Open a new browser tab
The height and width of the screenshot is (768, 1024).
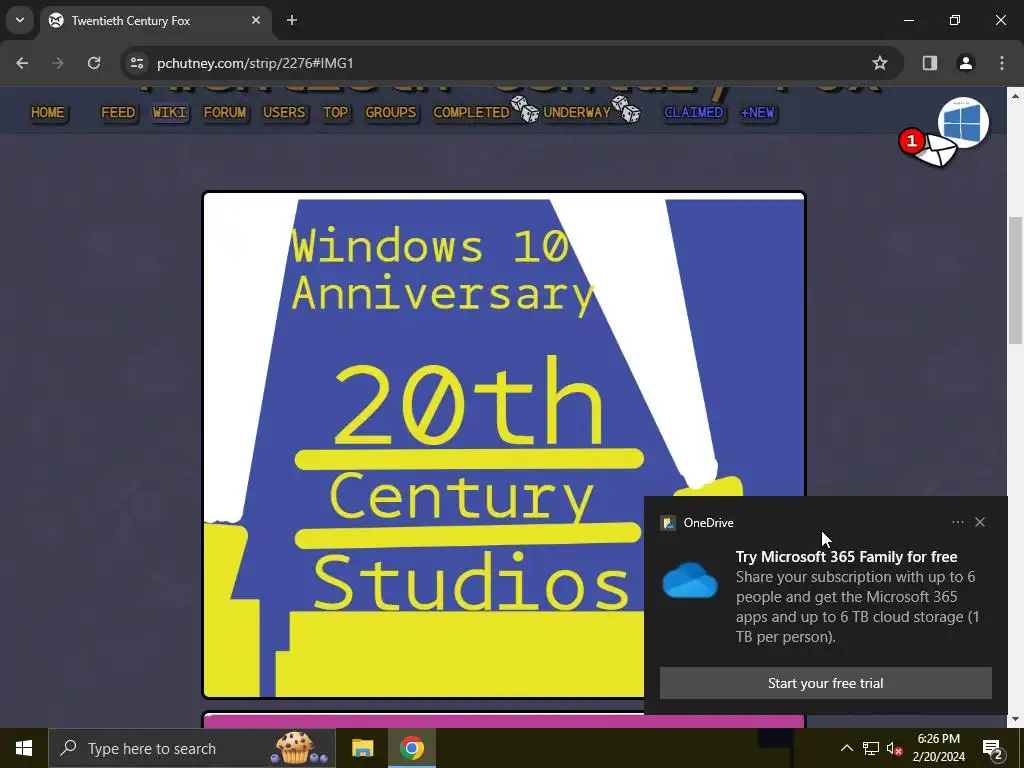point(292,20)
